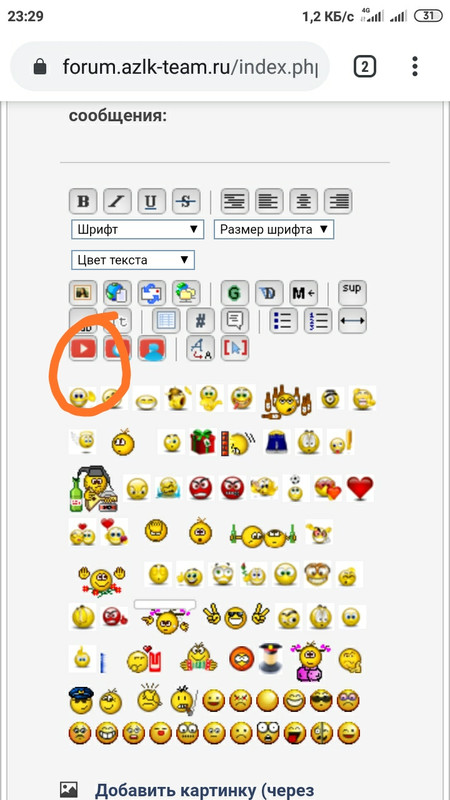Viewport: 450px width, 800px height.
Task: Insert the red heart smiley
Action: (360, 488)
